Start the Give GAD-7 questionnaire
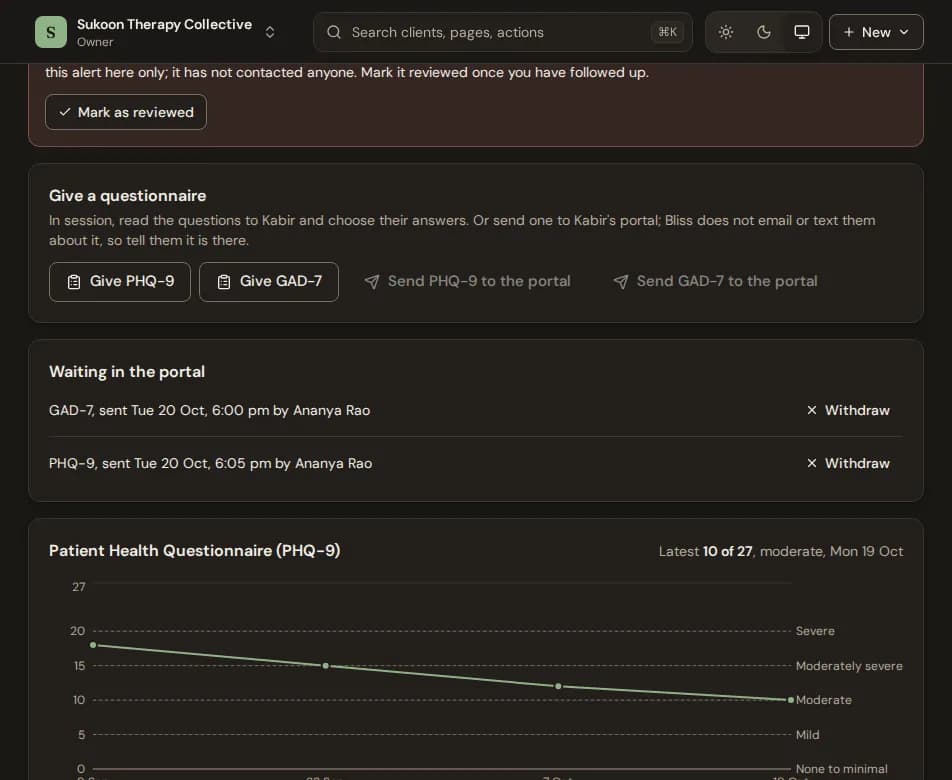The height and width of the screenshot is (780, 952). pos(269,282)
